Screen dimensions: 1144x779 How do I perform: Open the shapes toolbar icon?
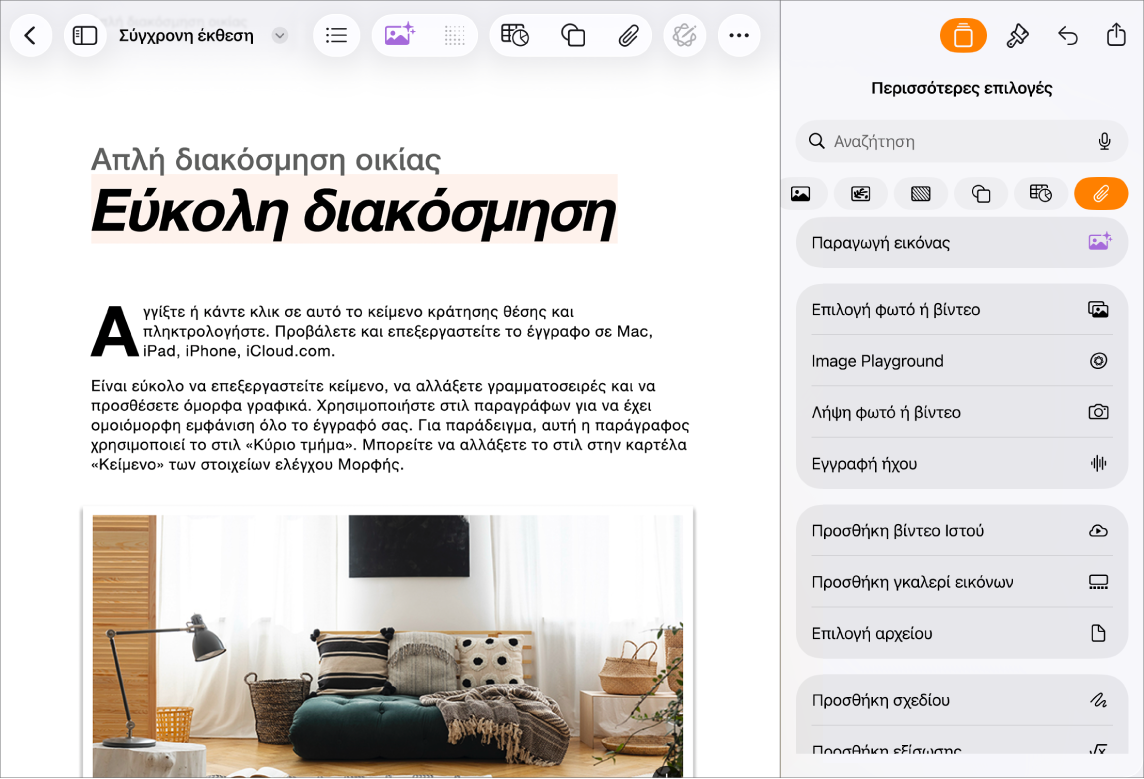573,35
